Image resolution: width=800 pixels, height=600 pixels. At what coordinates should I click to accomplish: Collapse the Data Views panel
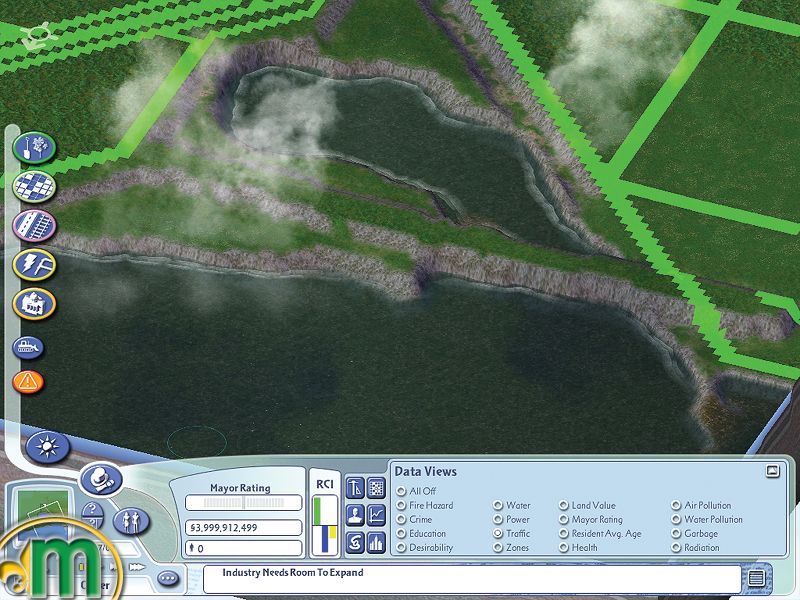[x=773, y=471]
